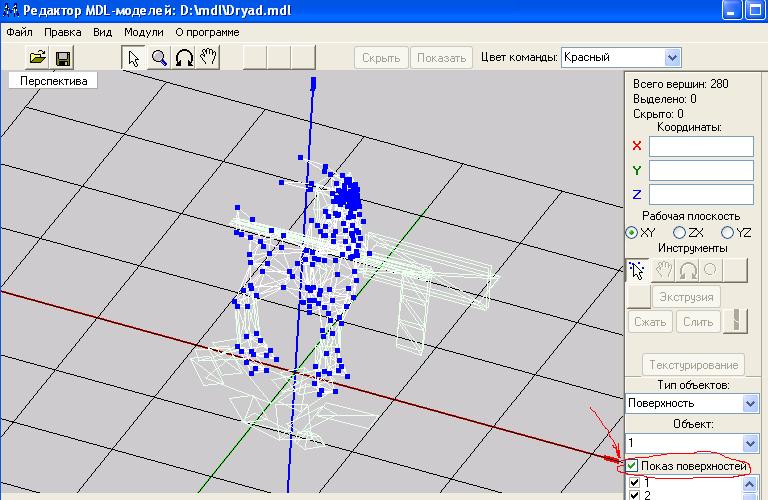The image size is (768, 500).
Task: Click the Выделено: 0 text
Action: [x=664, y=99]
